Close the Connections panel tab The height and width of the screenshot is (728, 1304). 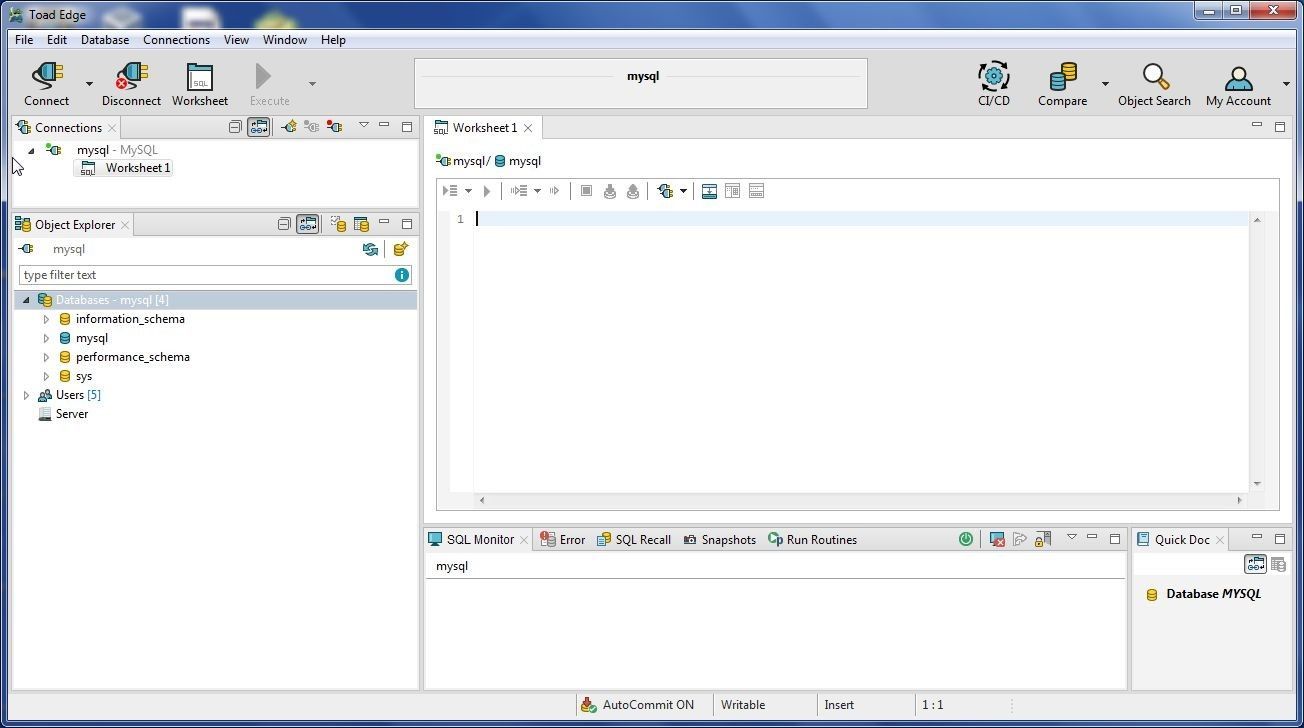[x=112, y=128]
